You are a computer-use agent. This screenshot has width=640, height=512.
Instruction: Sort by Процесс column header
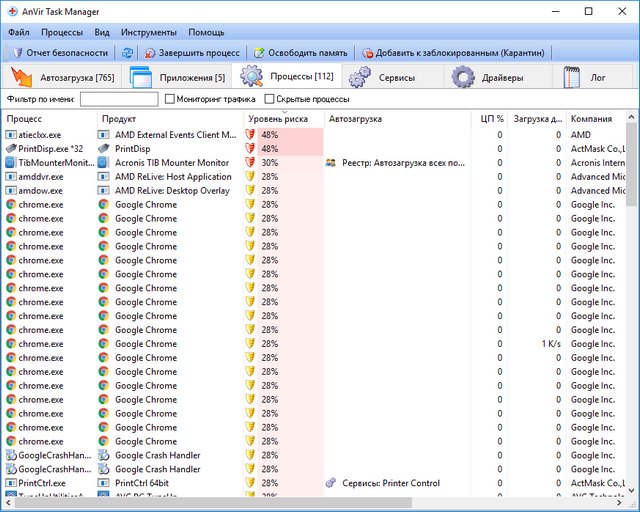pyautogui.click(x=24, y=119)
